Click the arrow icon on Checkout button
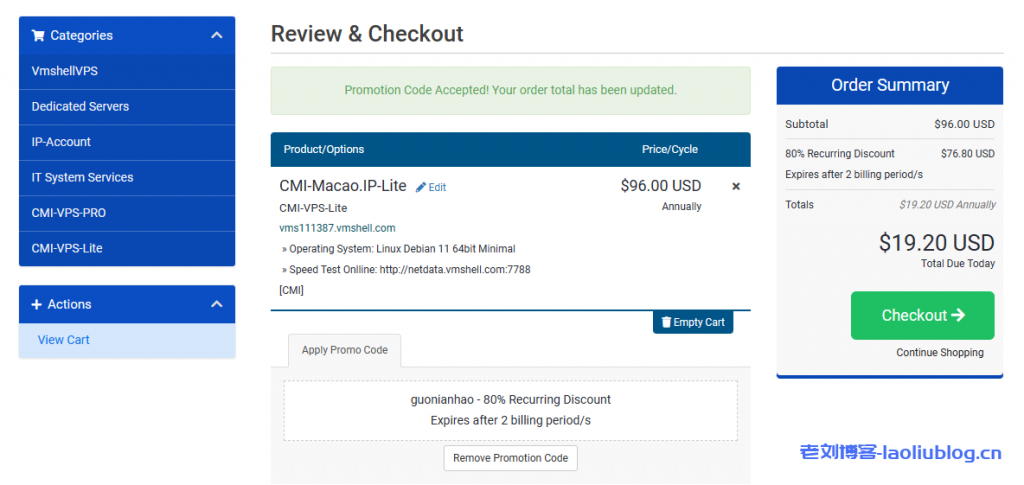Screen dimensions: 1024x485 pos(958,315)
